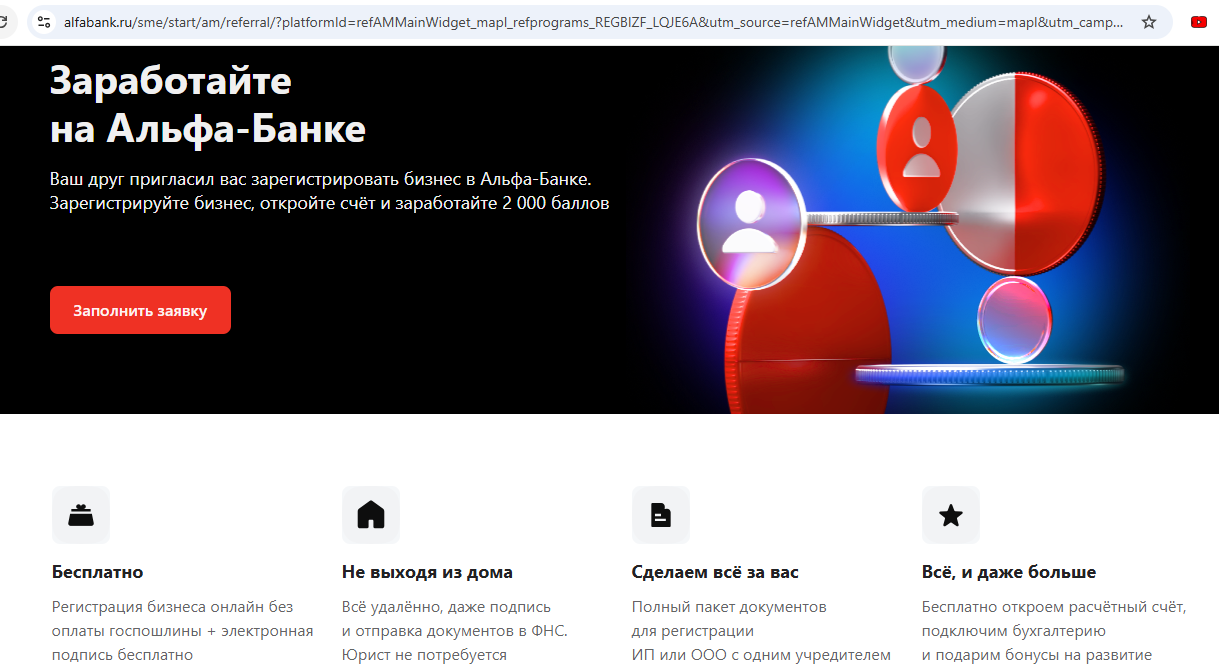Click the star icon above Всё, и даже больше

(951, 515)
